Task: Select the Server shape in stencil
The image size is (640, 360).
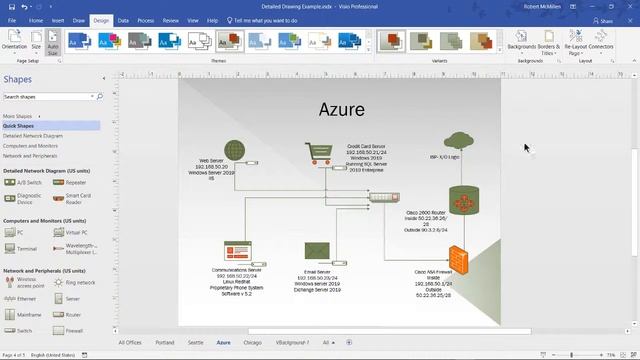Action: 67,299
